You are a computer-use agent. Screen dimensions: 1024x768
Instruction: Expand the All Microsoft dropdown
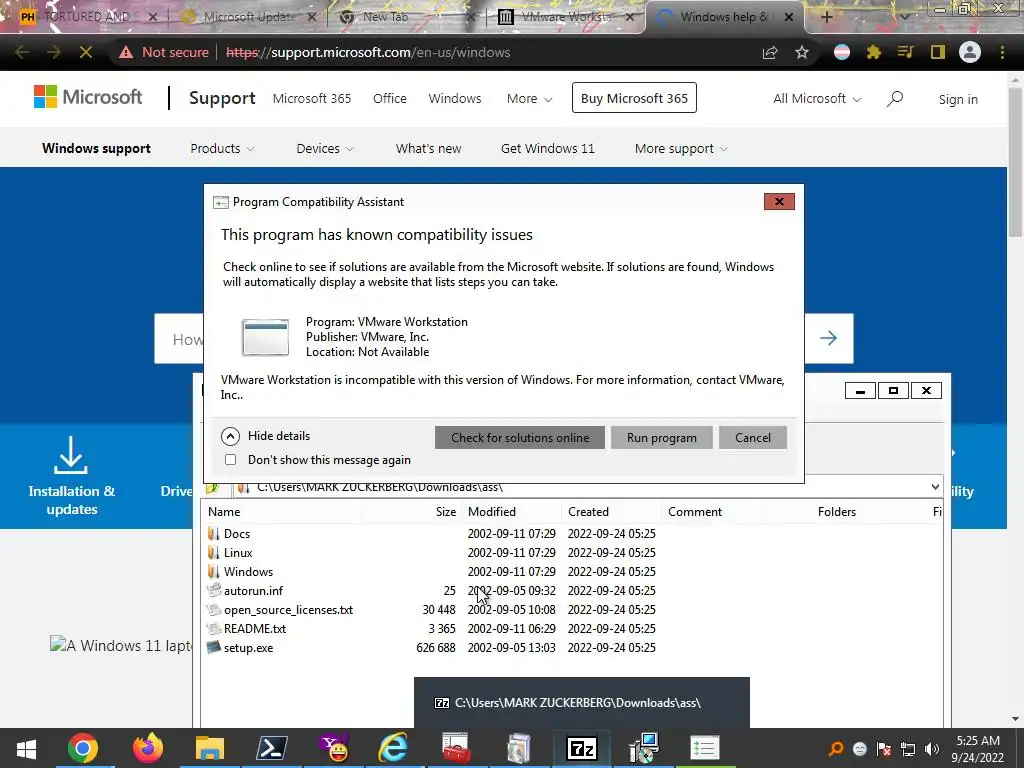pyautogui.click(x=817, y=99)
